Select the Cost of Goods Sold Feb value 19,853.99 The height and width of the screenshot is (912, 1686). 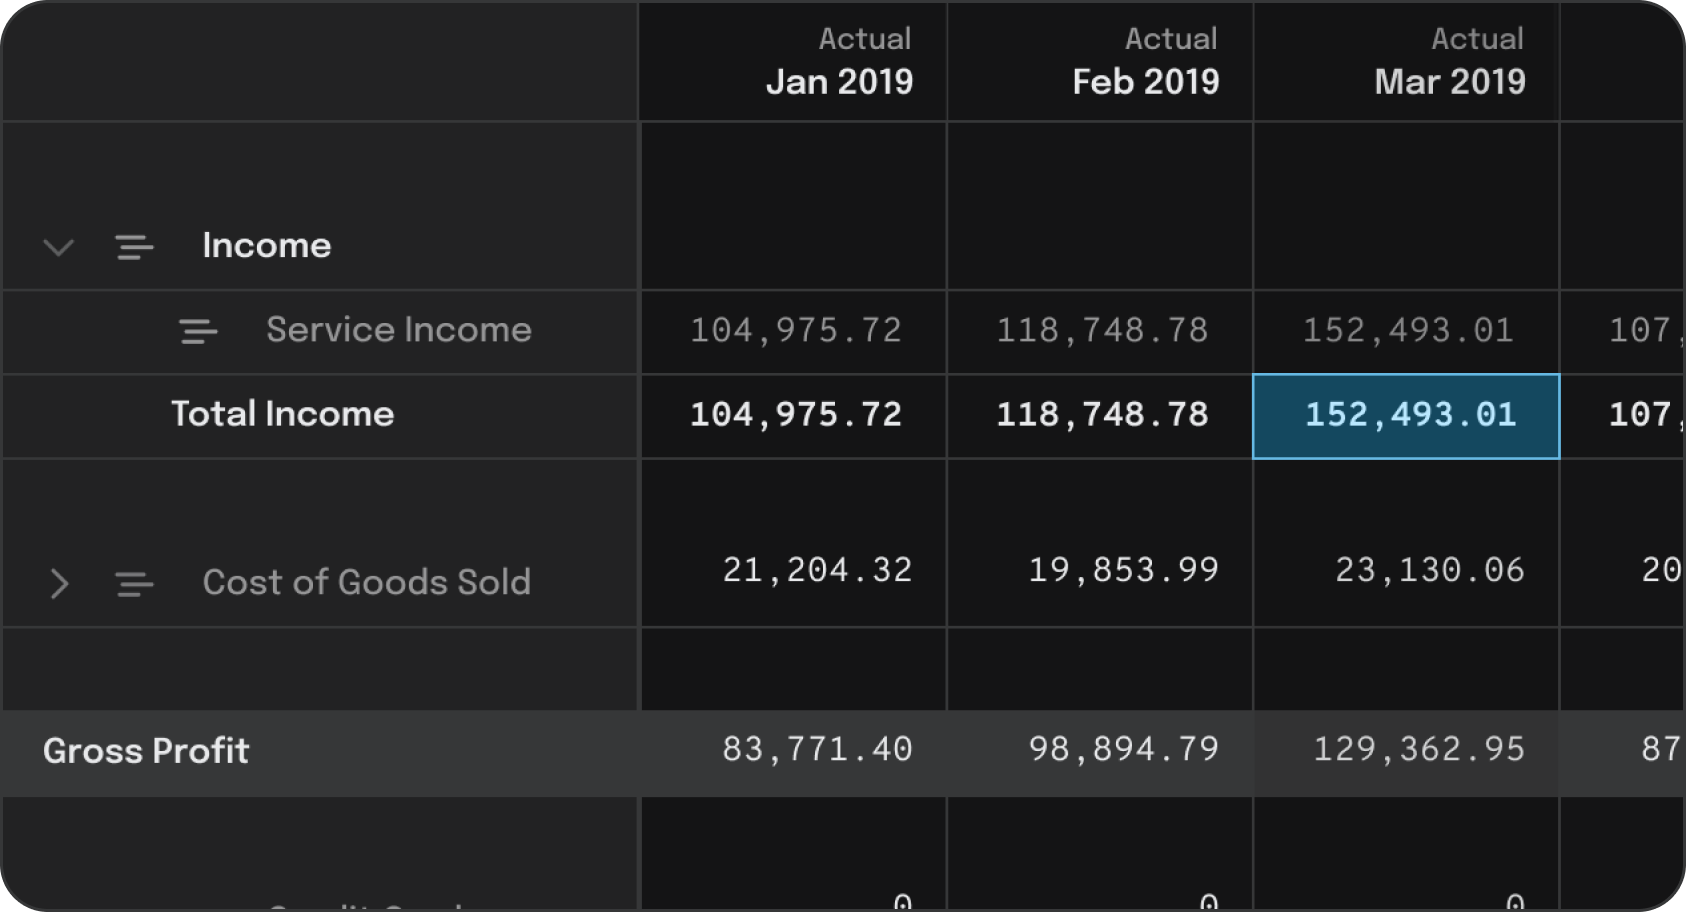coord(1123,570)
